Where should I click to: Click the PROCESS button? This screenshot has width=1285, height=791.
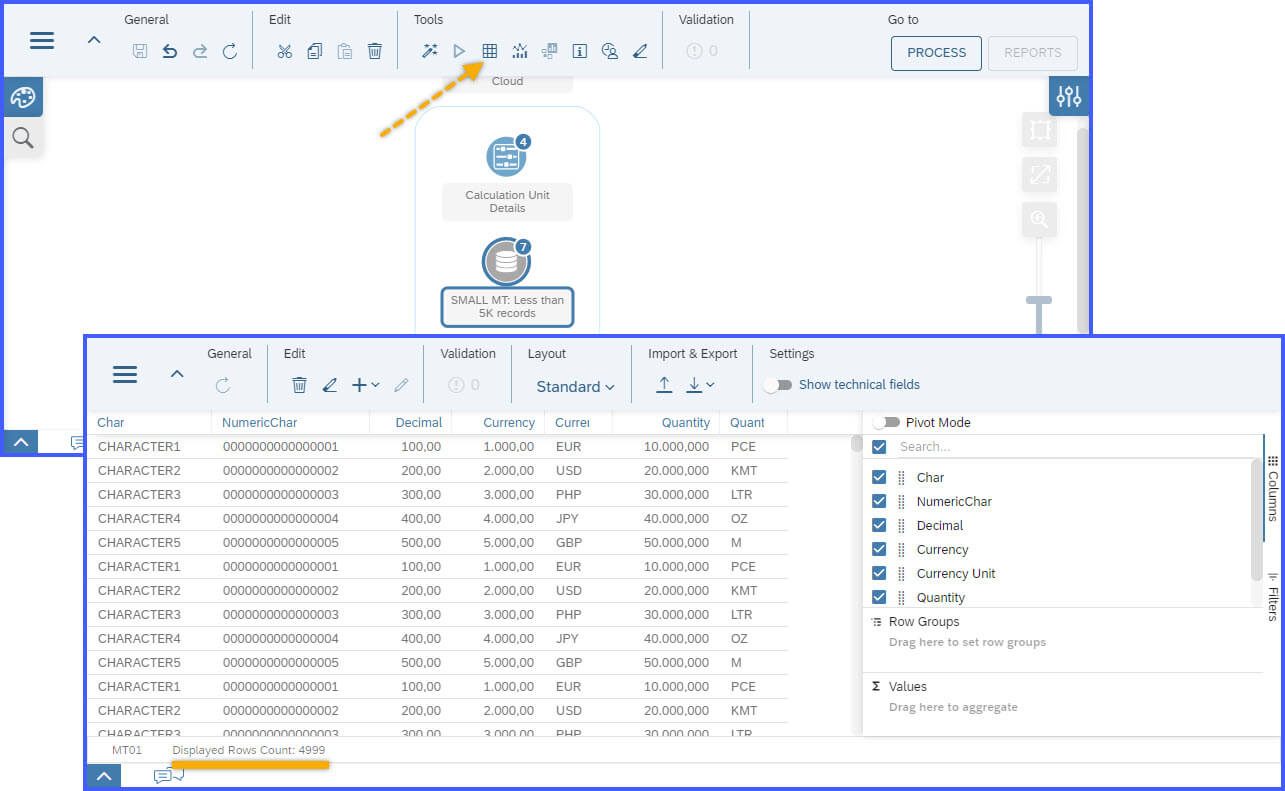936,53
